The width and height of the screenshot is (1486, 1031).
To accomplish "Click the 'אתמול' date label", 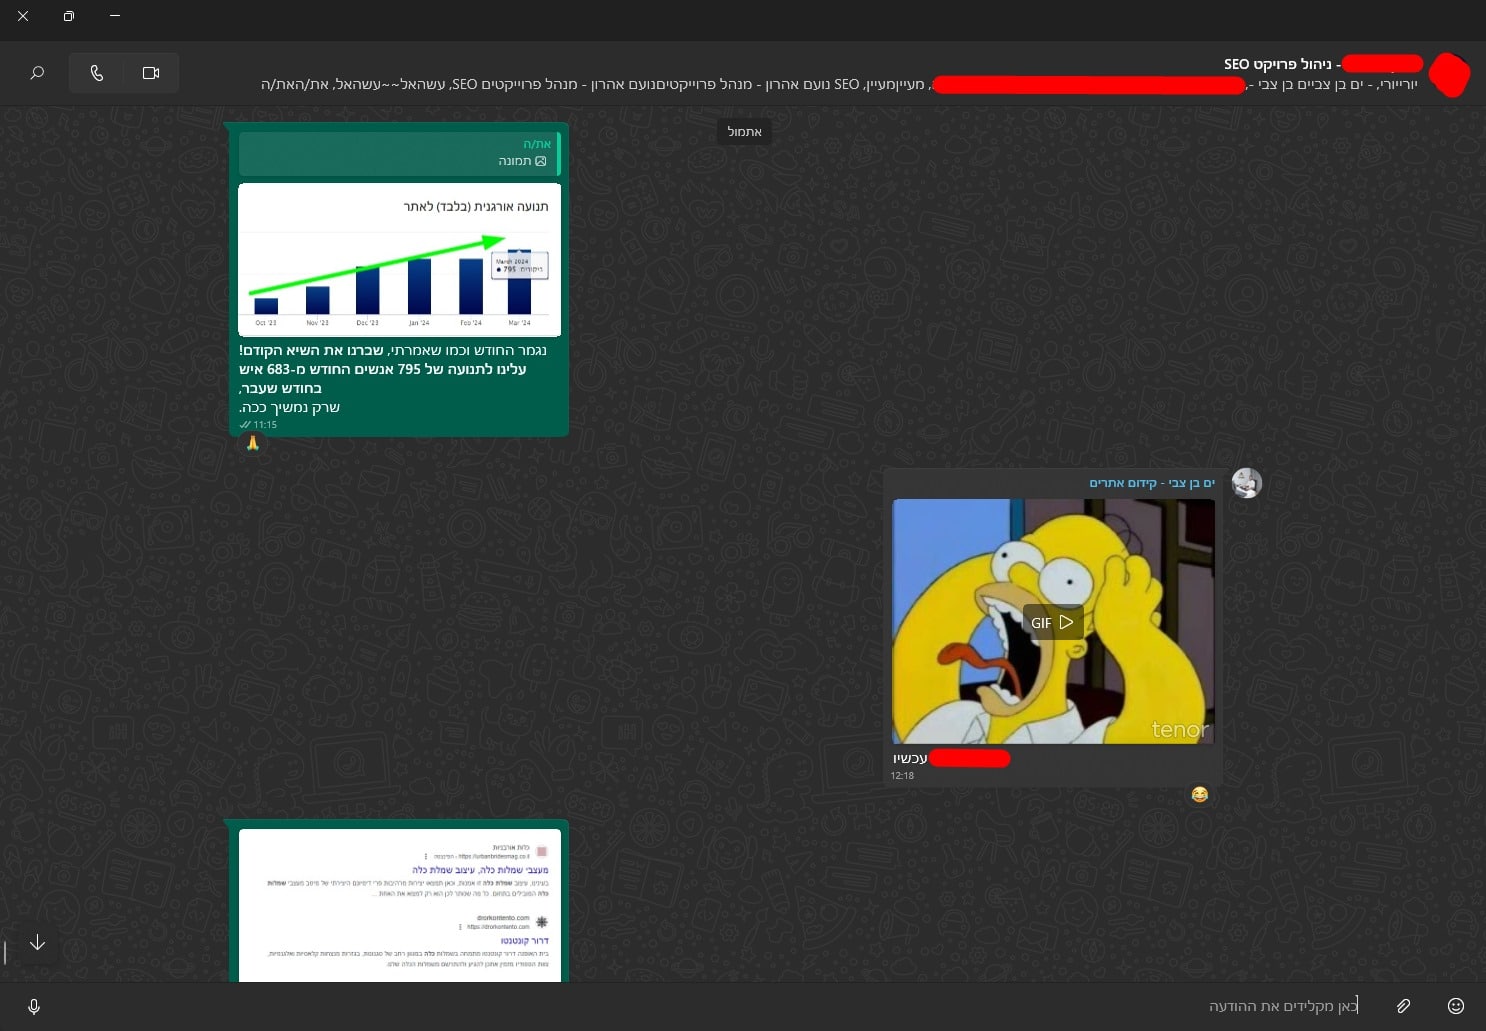I will click(x=744, y=132).
